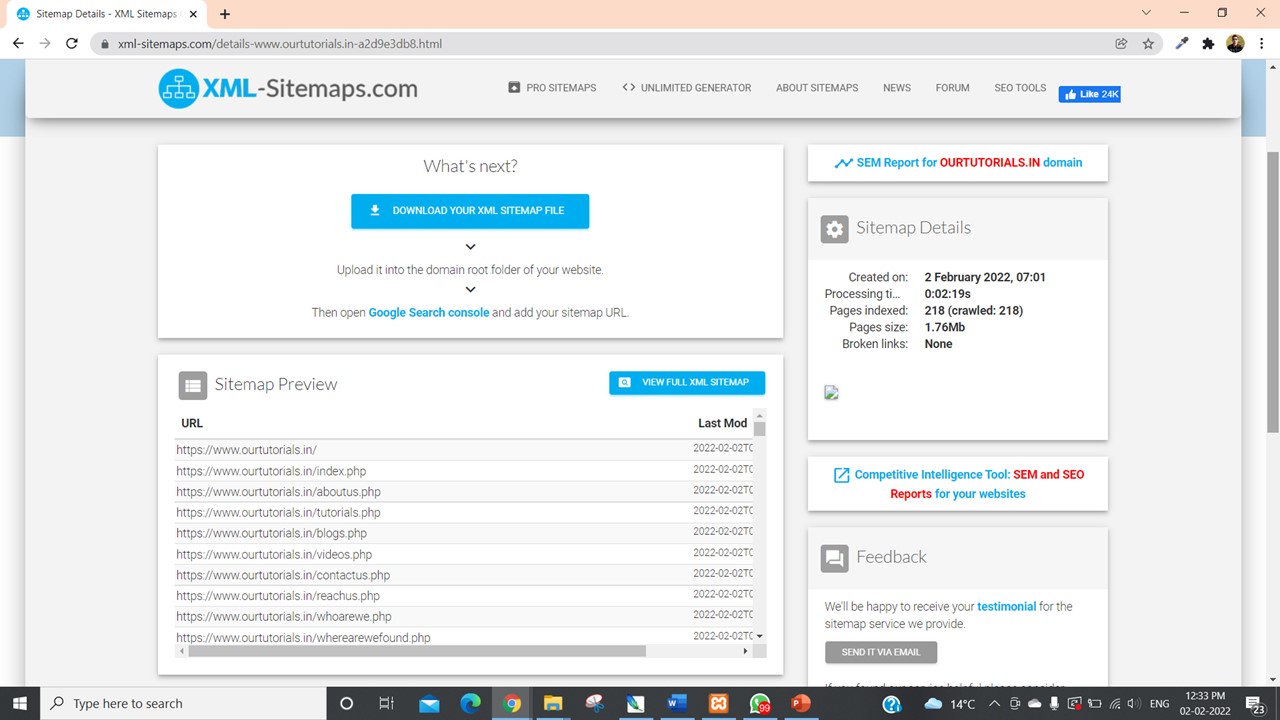Image resolution: width=1280 pixels, height=720 pixels.
Task: Like the page on Facebook
Action: (x=1090, y=94)
